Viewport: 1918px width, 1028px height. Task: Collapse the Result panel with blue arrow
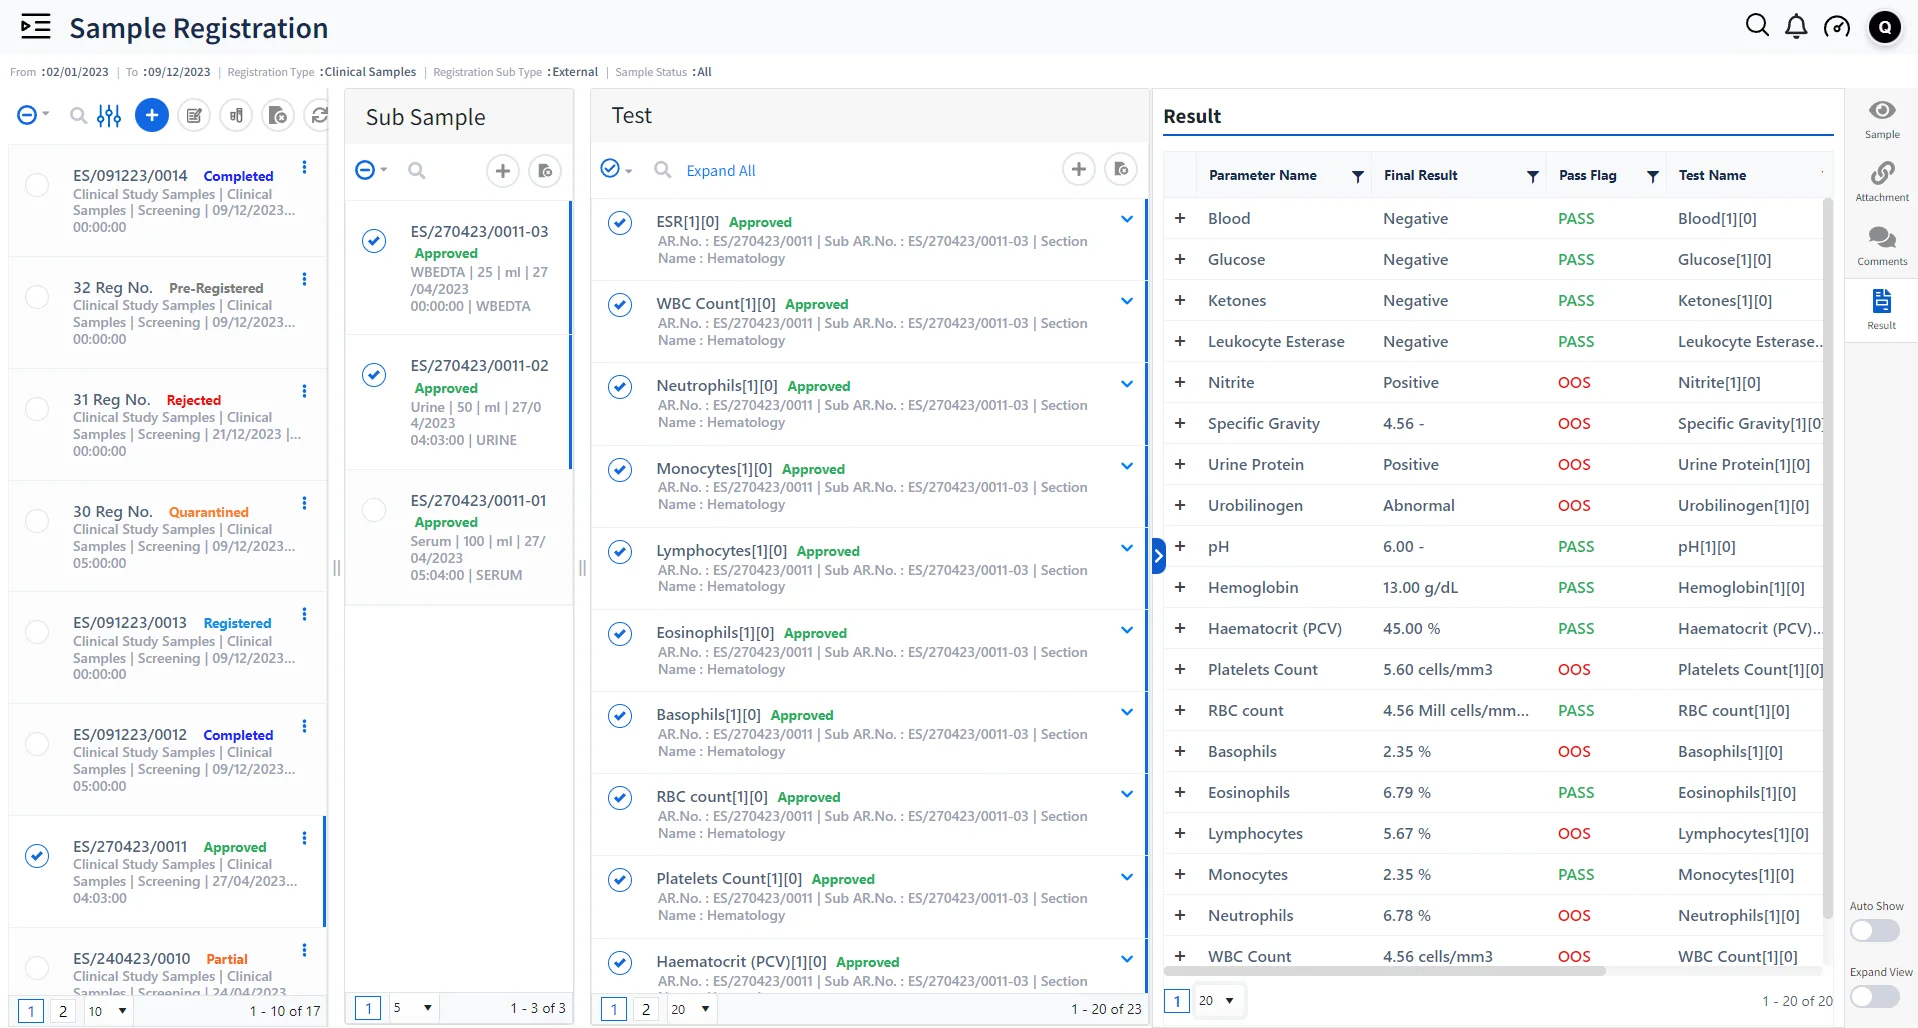tap(1158, 556)
